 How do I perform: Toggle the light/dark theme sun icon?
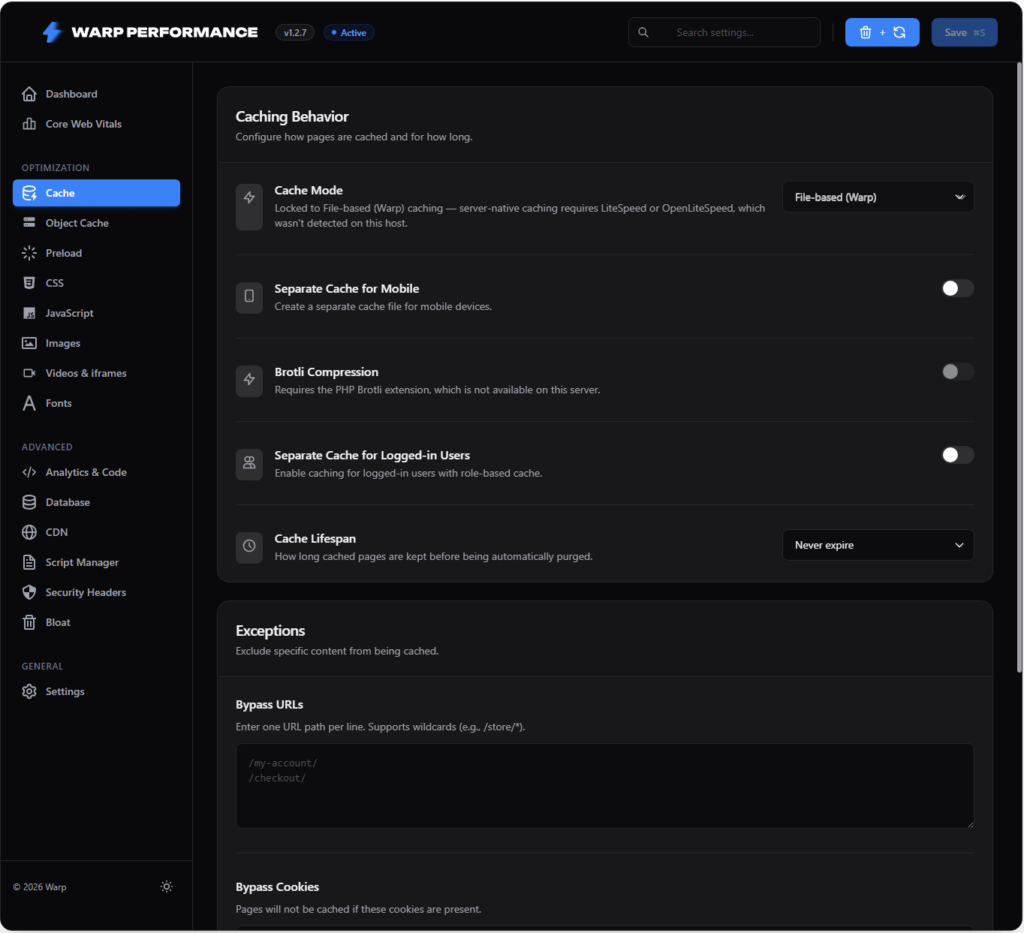tap(167, 886)
